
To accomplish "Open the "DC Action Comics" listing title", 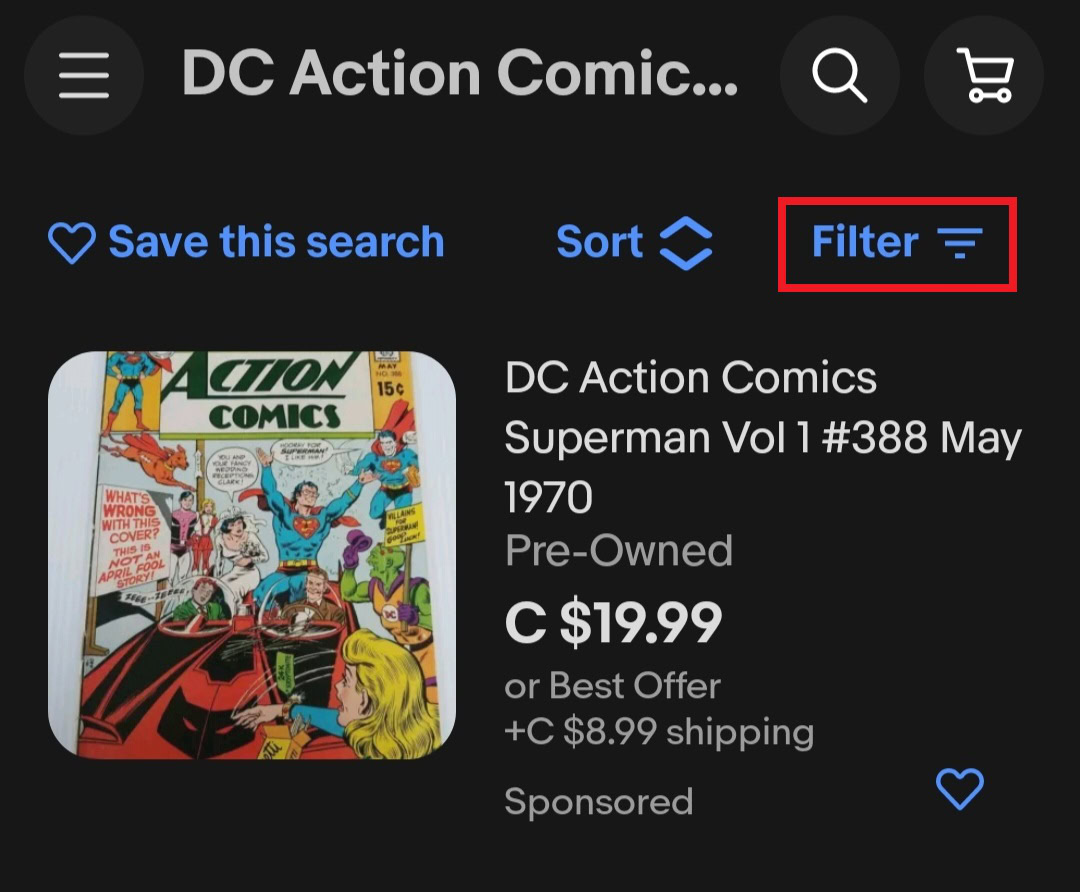I will (x=691, y=379).
